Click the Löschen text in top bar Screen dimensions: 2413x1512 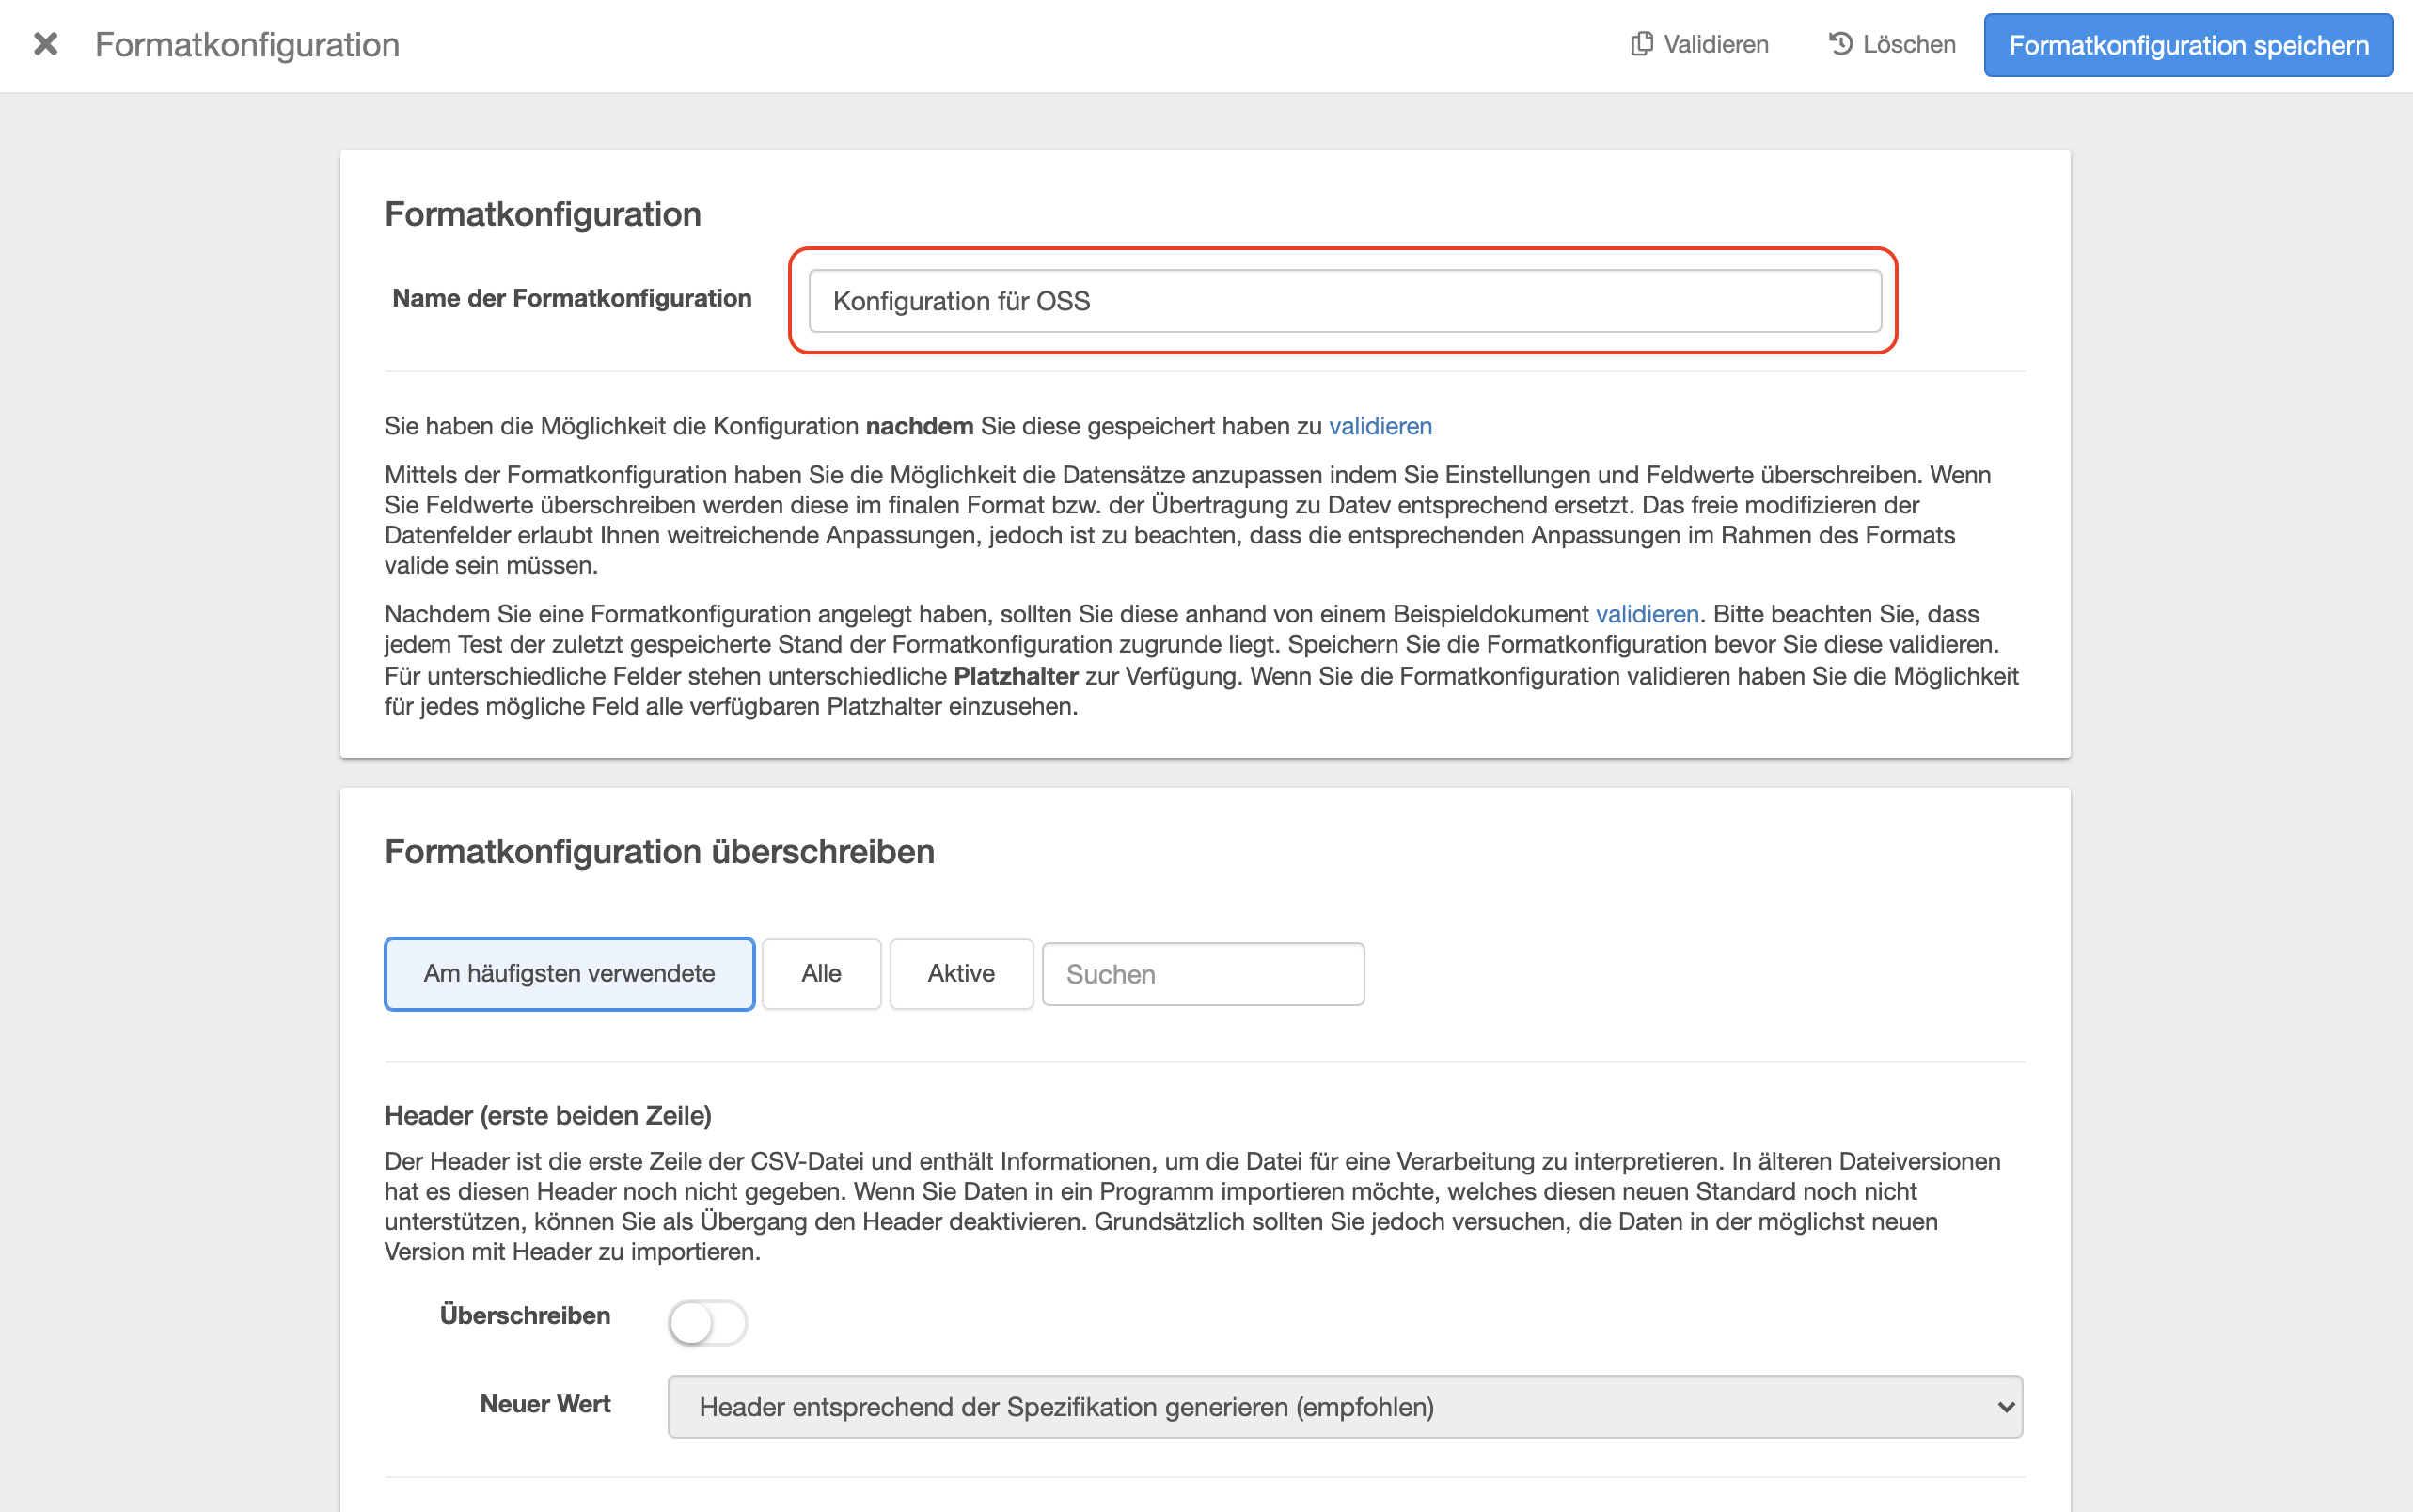1909,44
